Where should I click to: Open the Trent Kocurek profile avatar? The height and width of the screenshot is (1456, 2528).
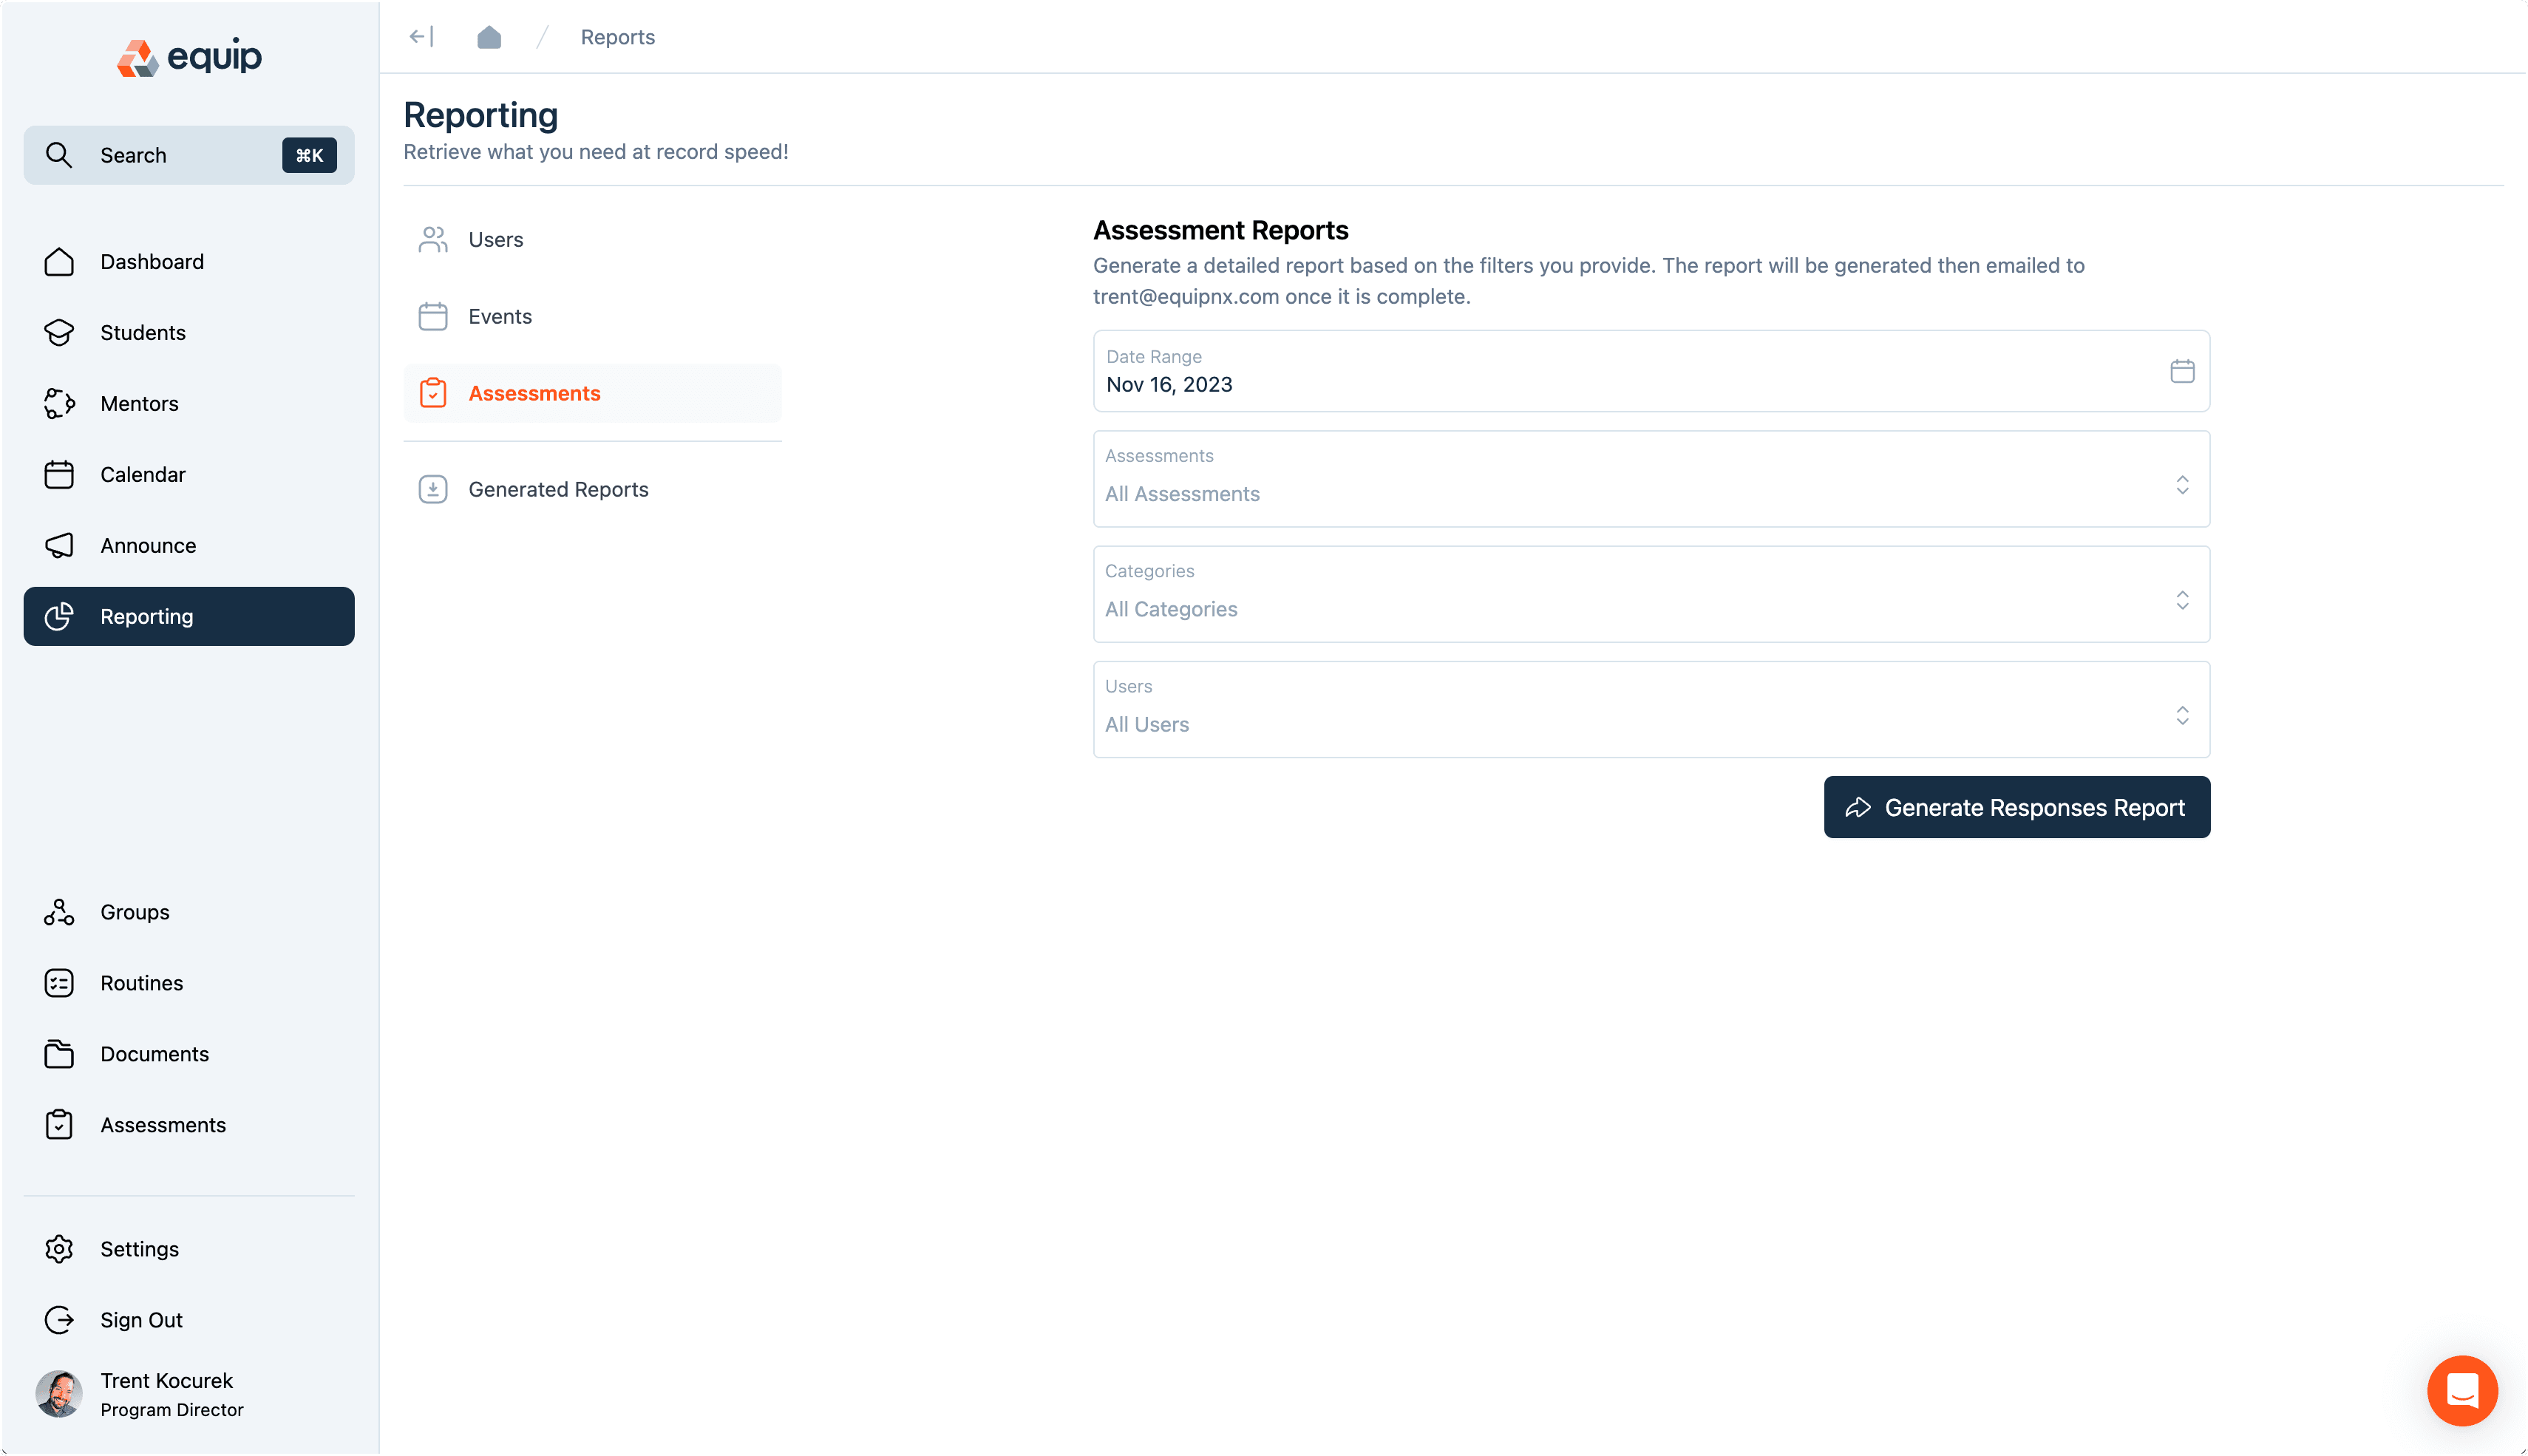[x=59, y=1394]
